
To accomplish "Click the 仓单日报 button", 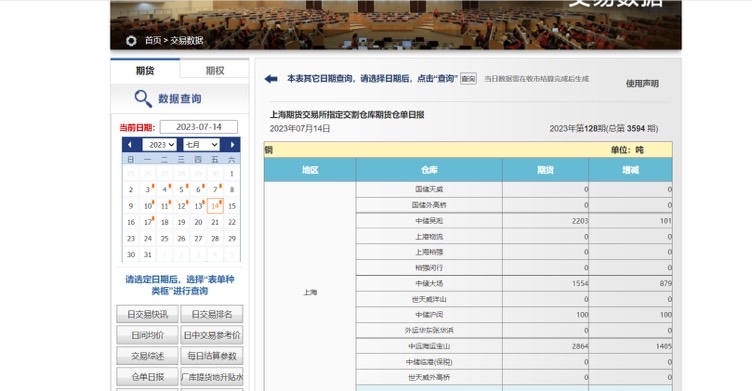I will (x=147, y=377).
